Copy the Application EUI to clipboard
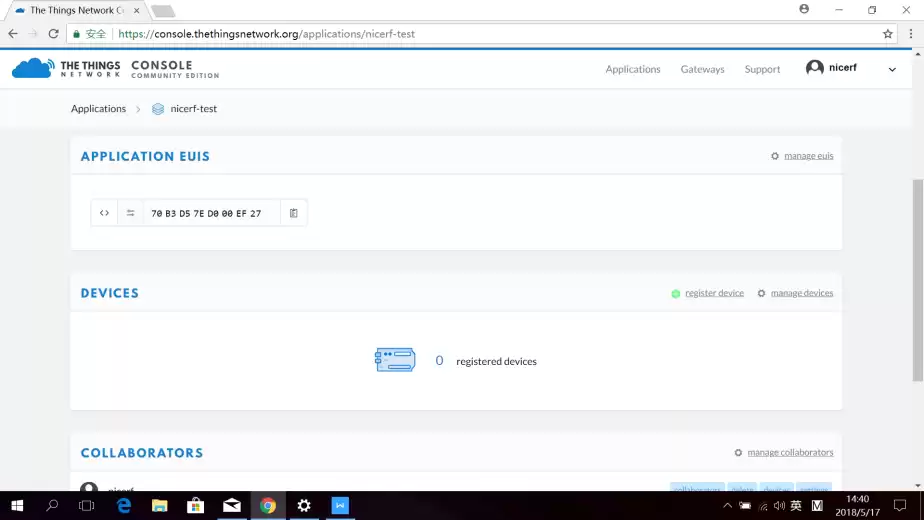The image size is (924, 520). click(x=294, y=213)
